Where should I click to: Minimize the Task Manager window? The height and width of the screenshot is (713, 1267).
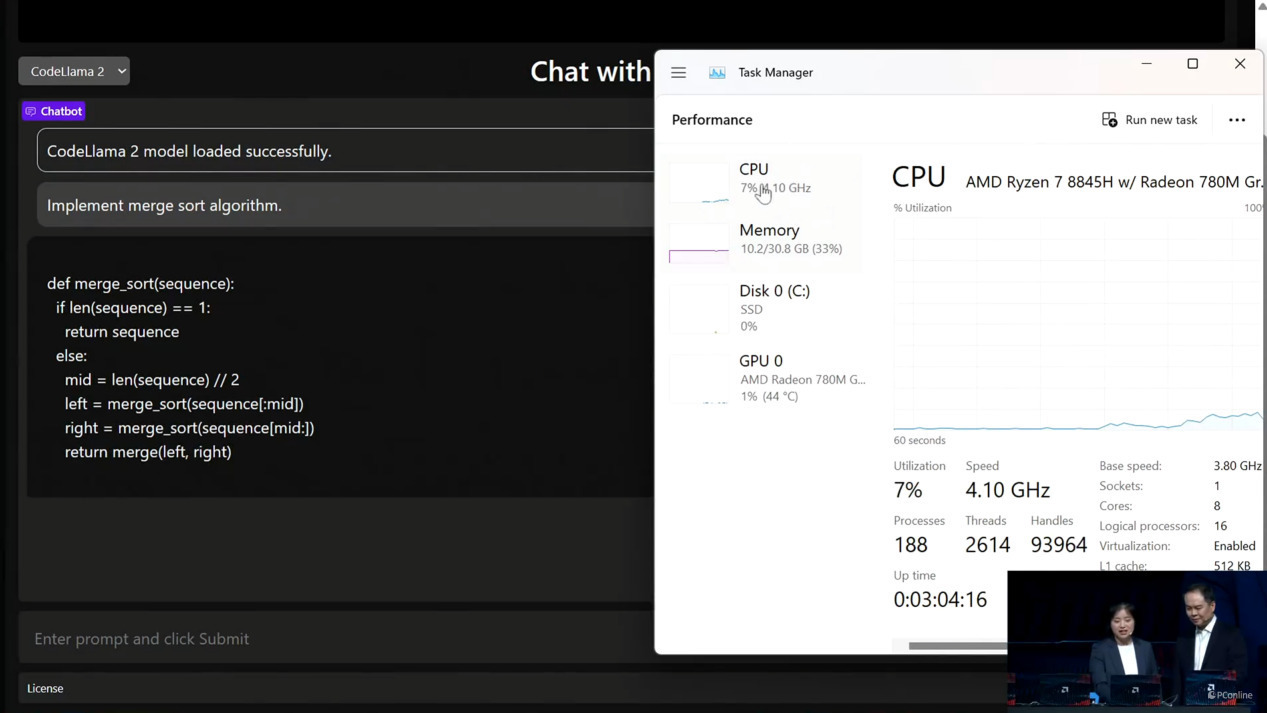(x=1147, y=64)
